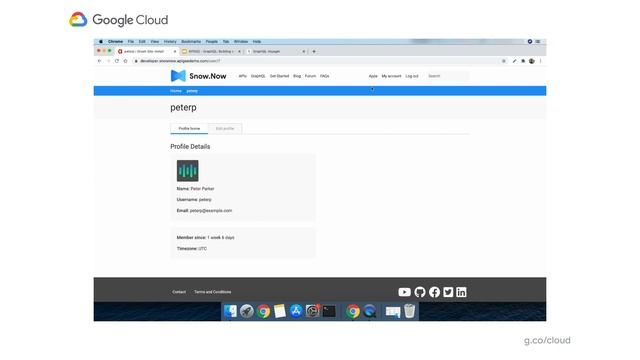This screenshot has width=640, height=360.
Task: Open the GraphQL link in site navigation
Action: 258,76
